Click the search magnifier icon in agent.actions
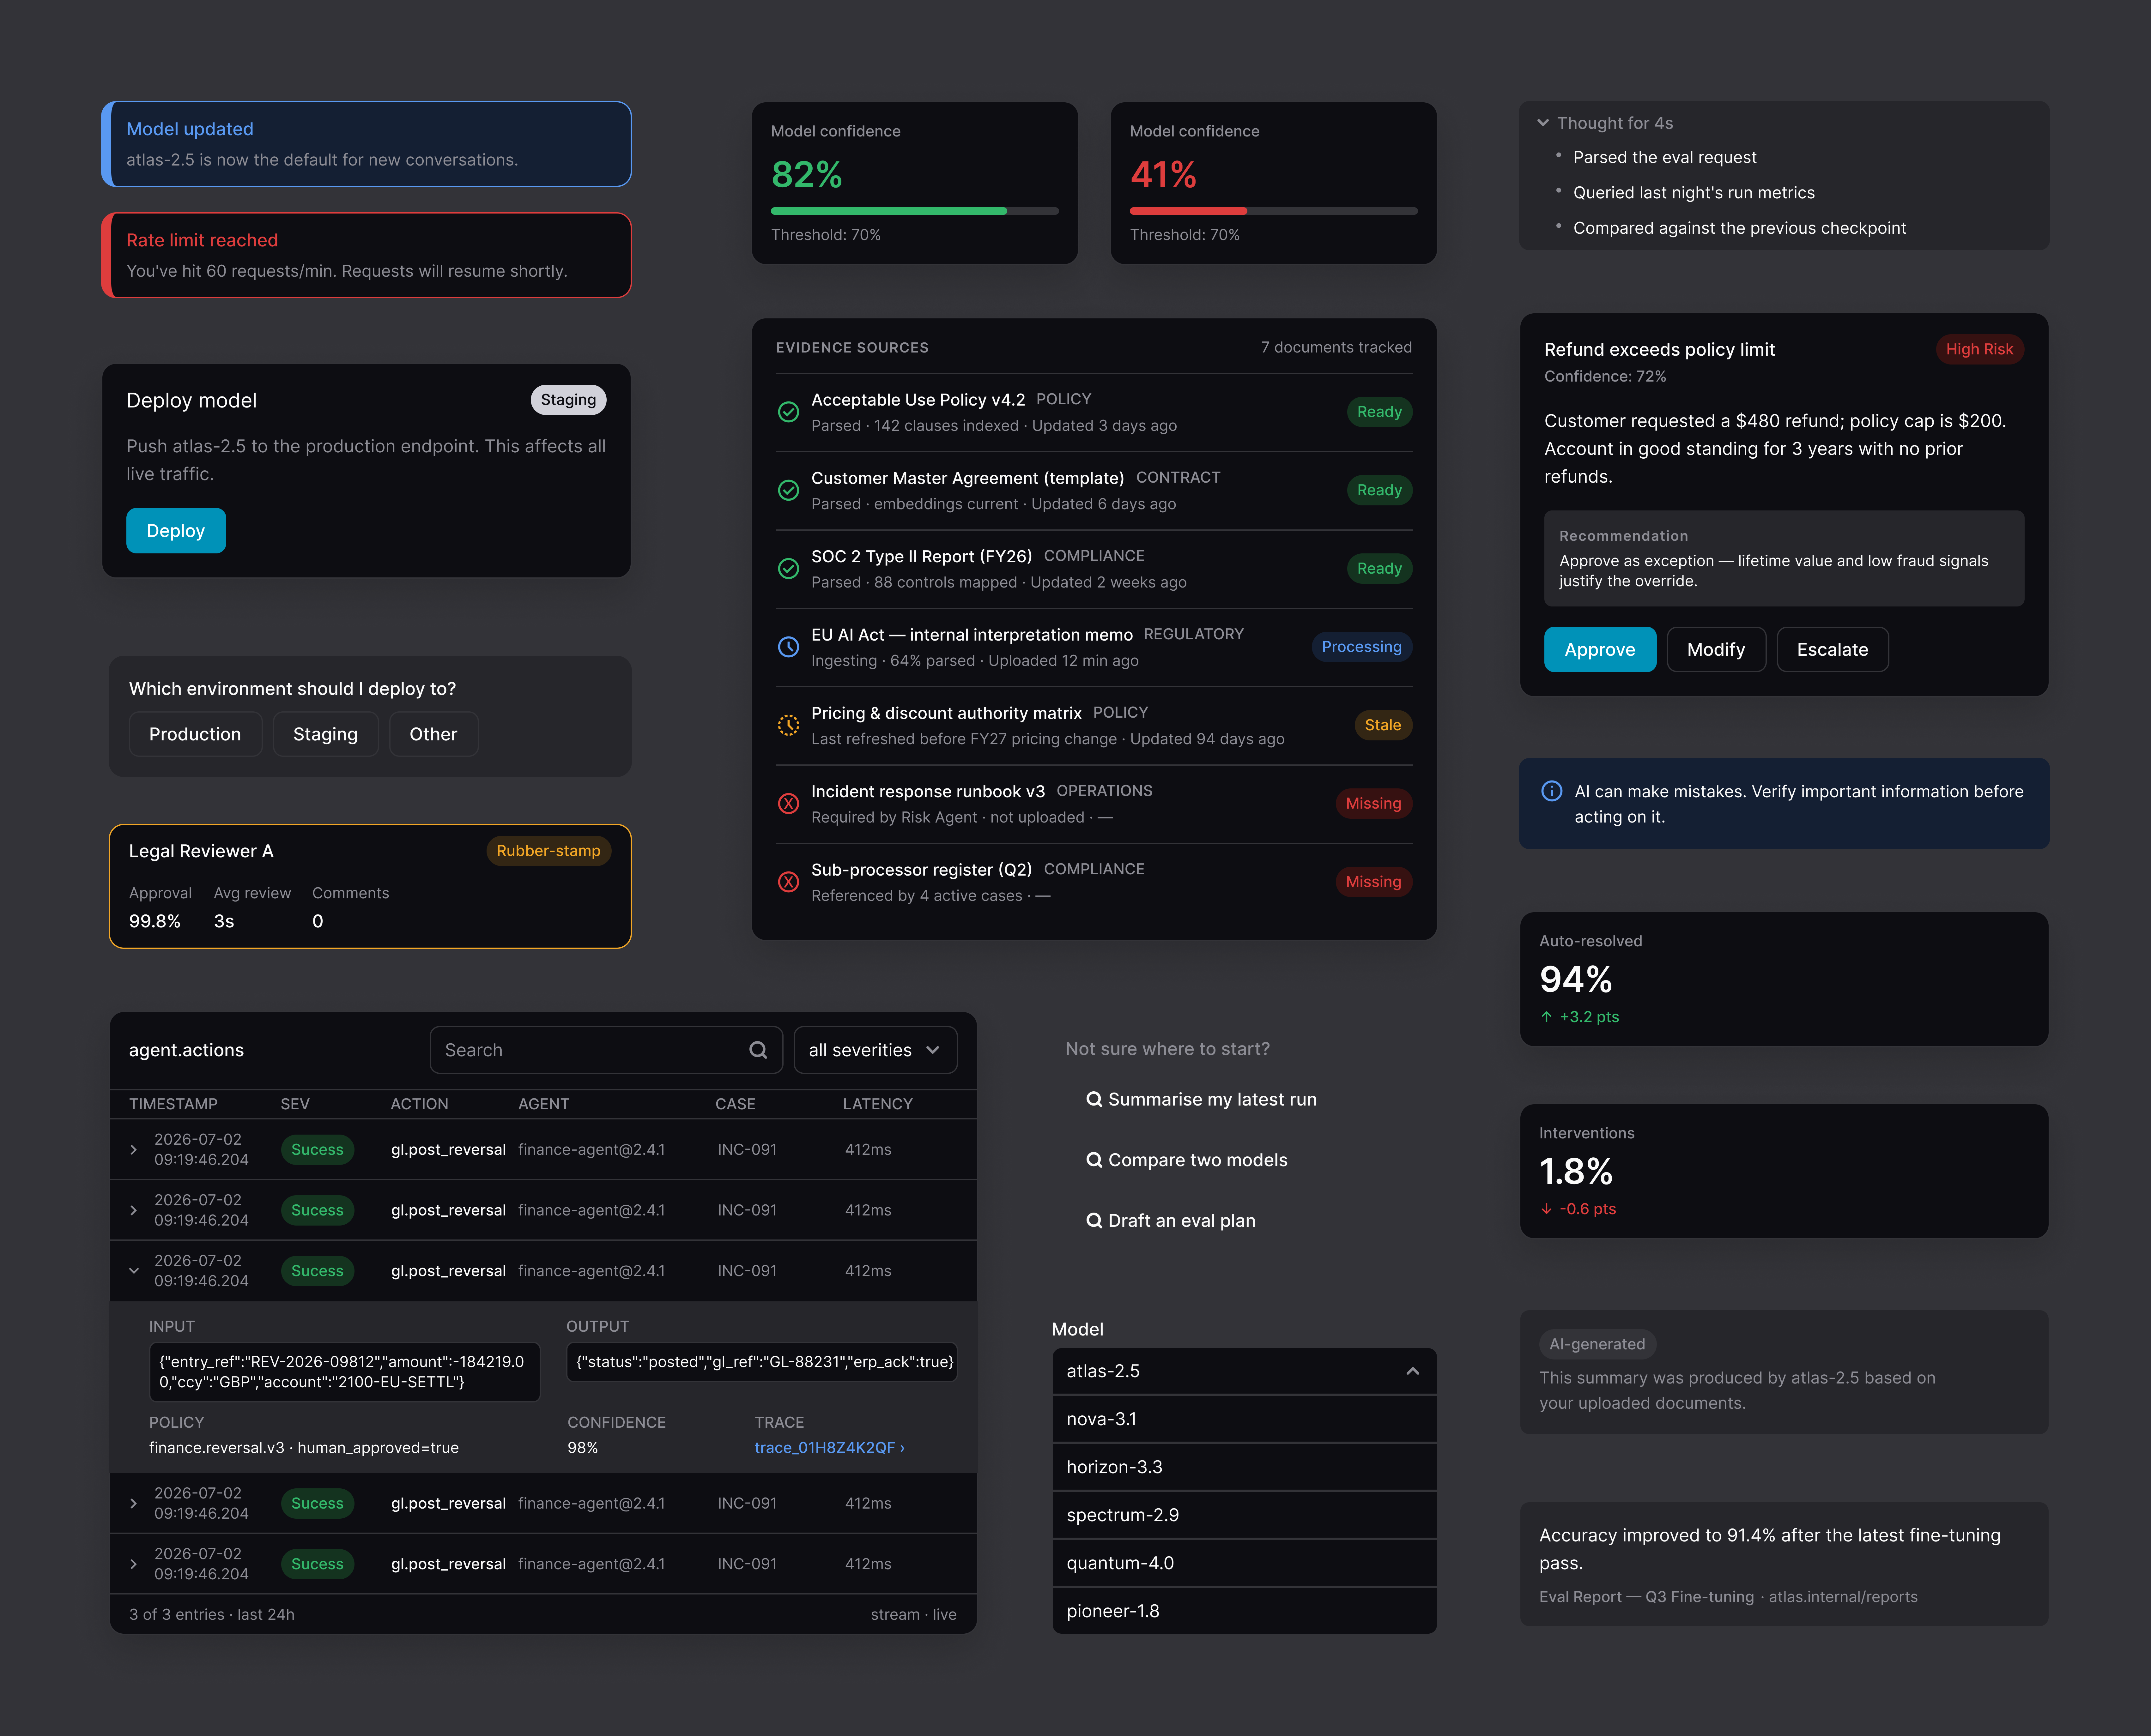 (758, 1050)
